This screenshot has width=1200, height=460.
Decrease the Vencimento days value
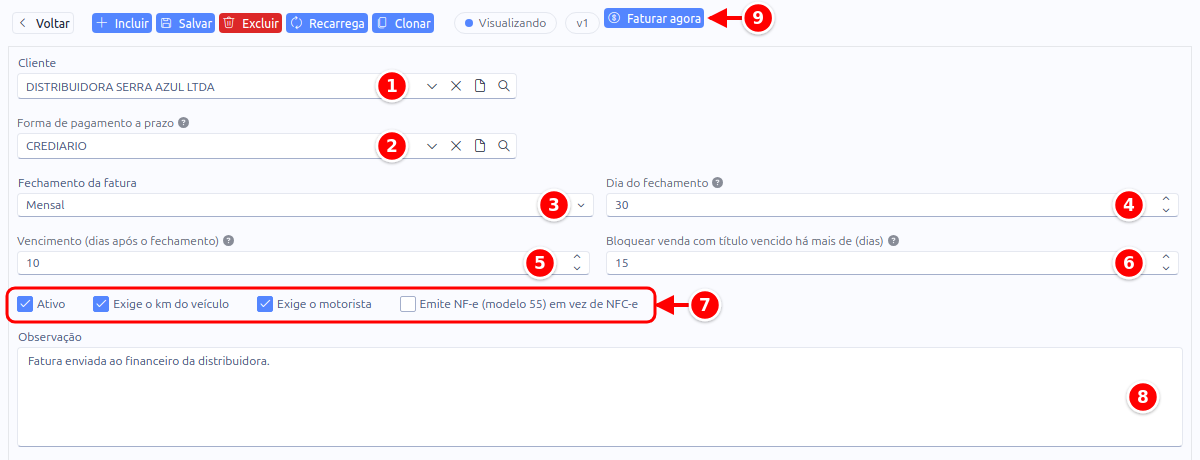point(576,269)
